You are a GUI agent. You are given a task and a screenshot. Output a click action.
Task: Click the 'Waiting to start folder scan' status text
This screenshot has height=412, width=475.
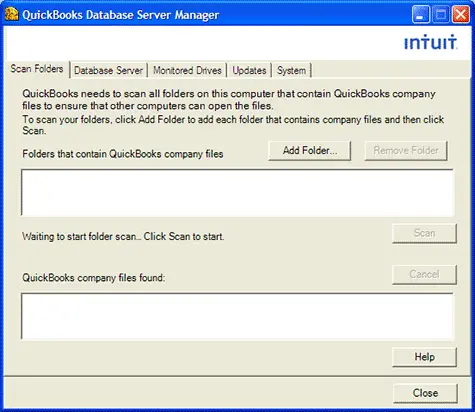point(123,237)
